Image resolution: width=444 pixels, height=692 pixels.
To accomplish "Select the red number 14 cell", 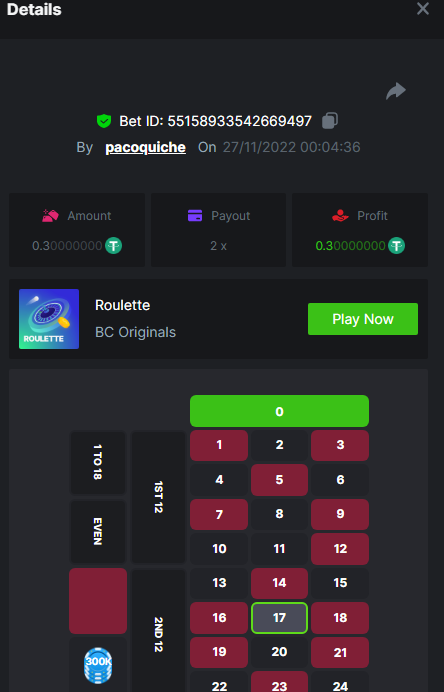I will coord(279,583).
